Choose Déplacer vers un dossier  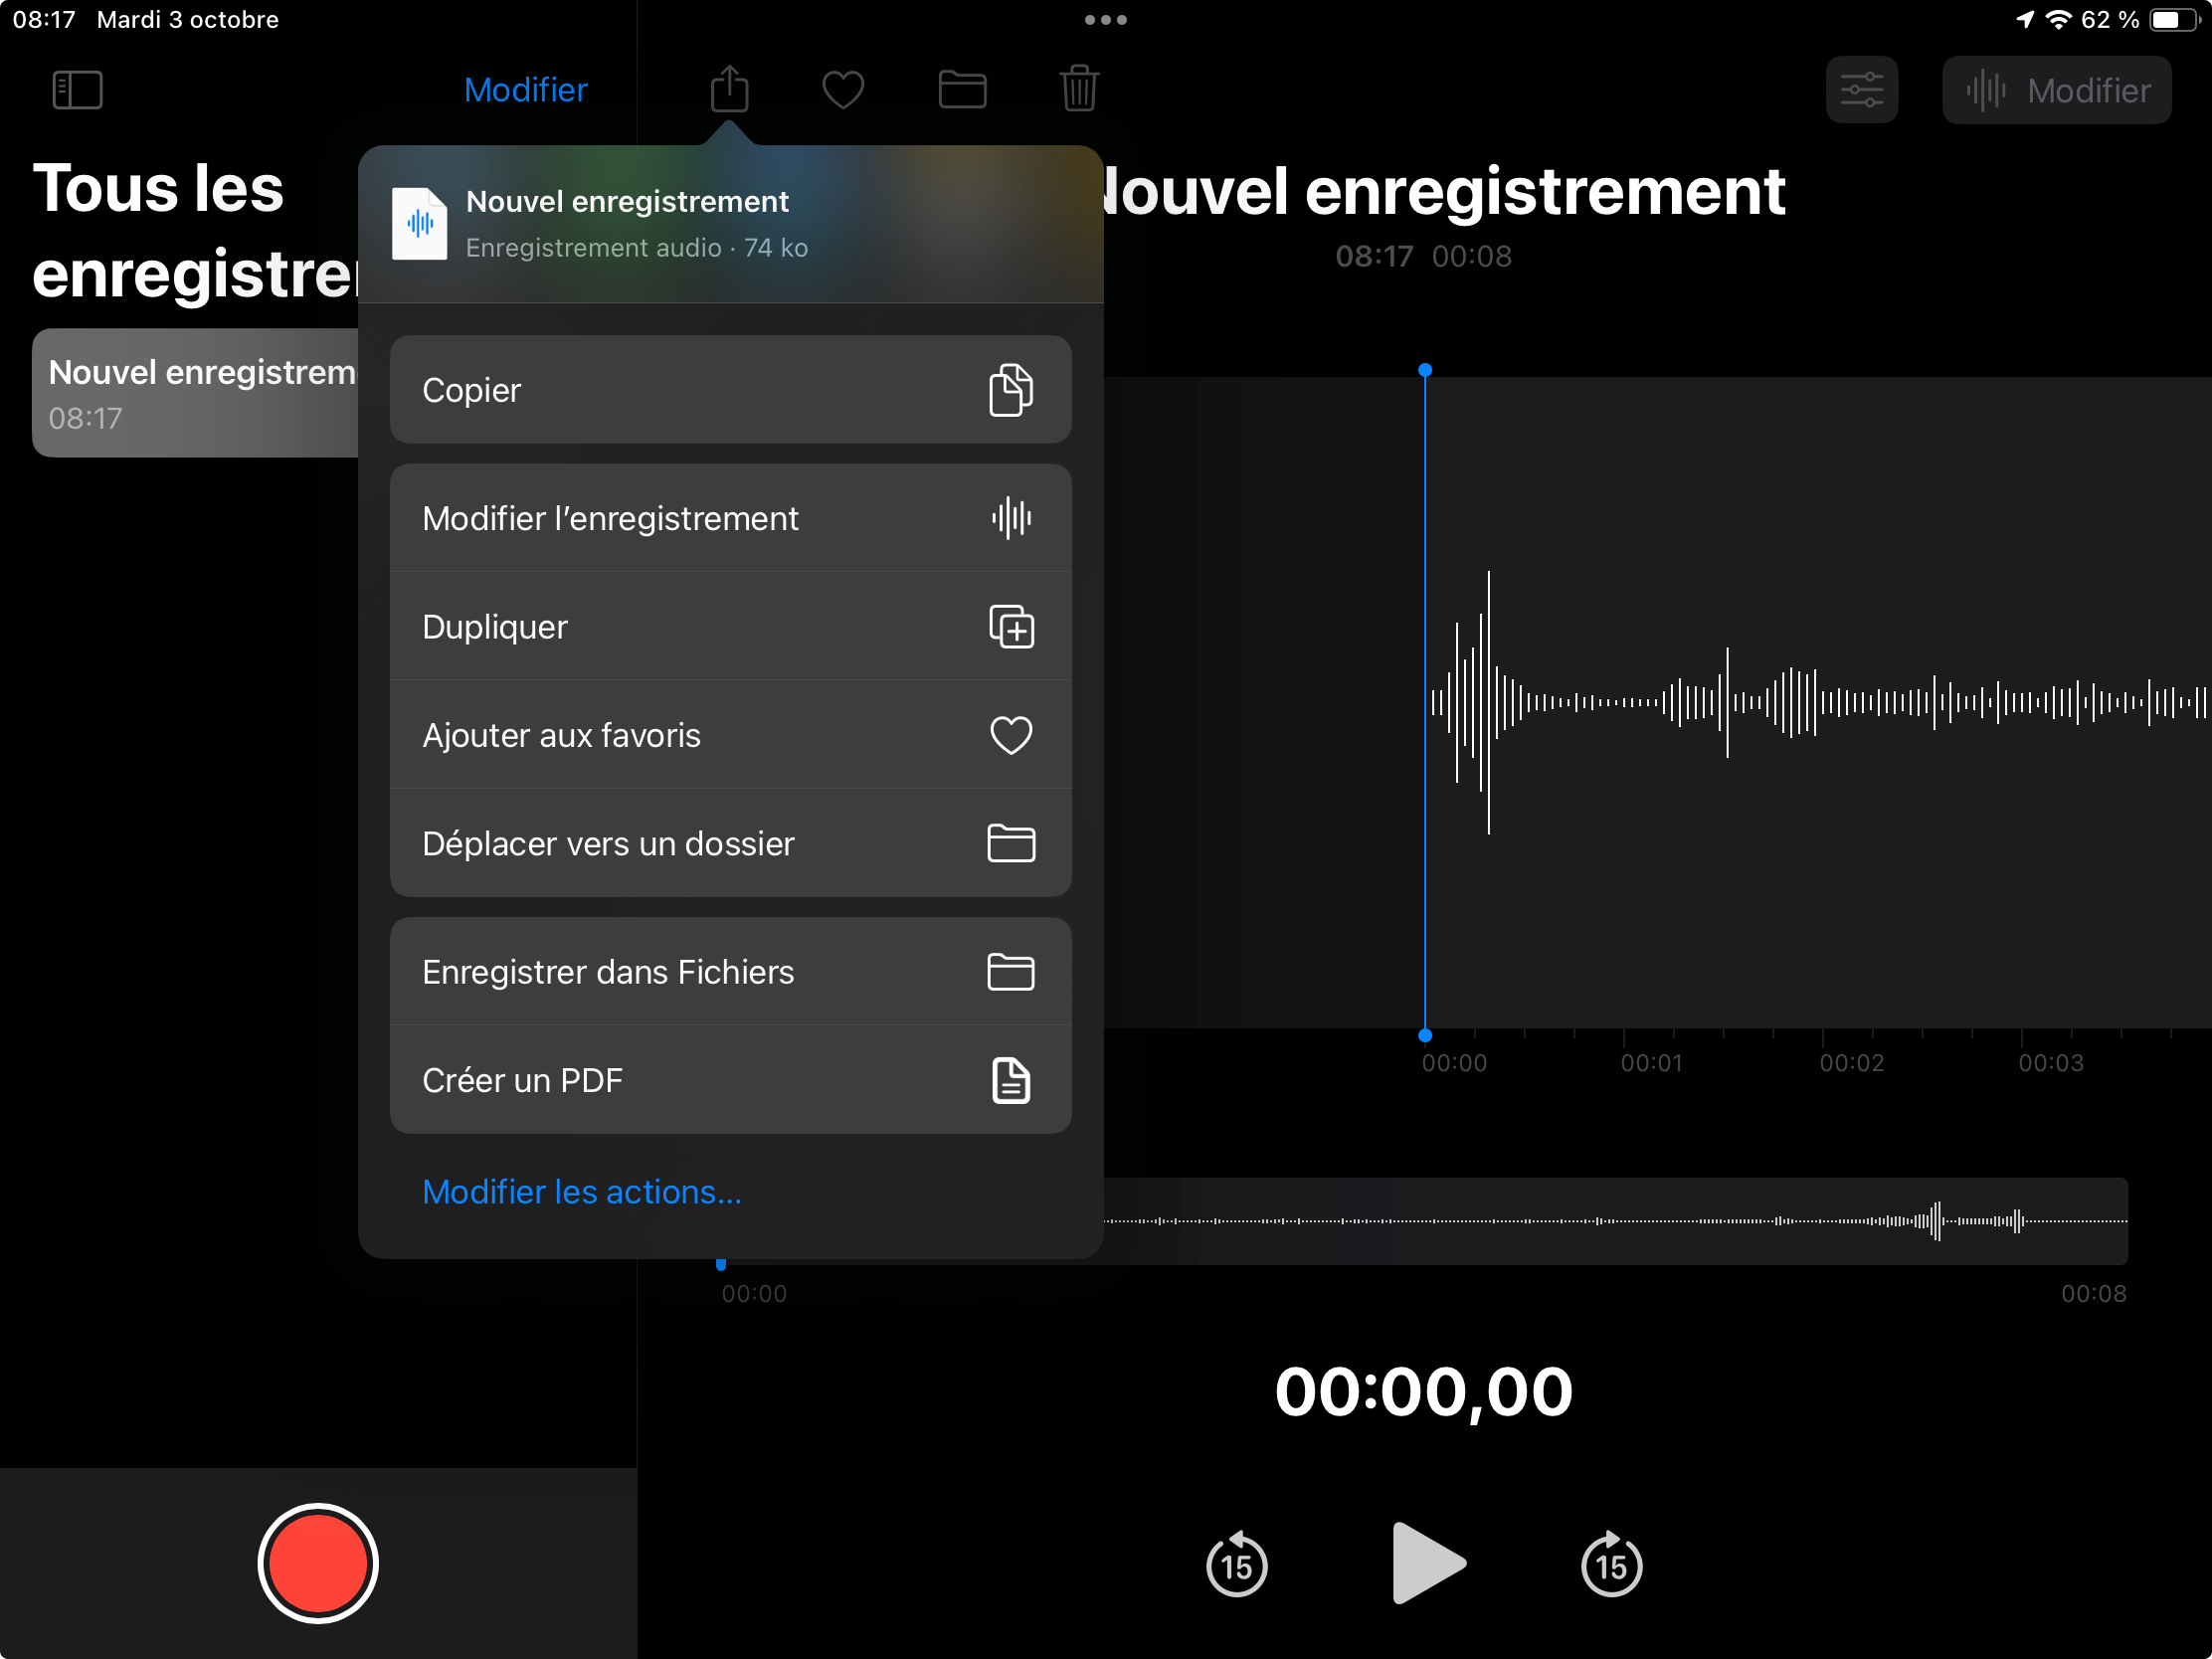click(730, 843)
